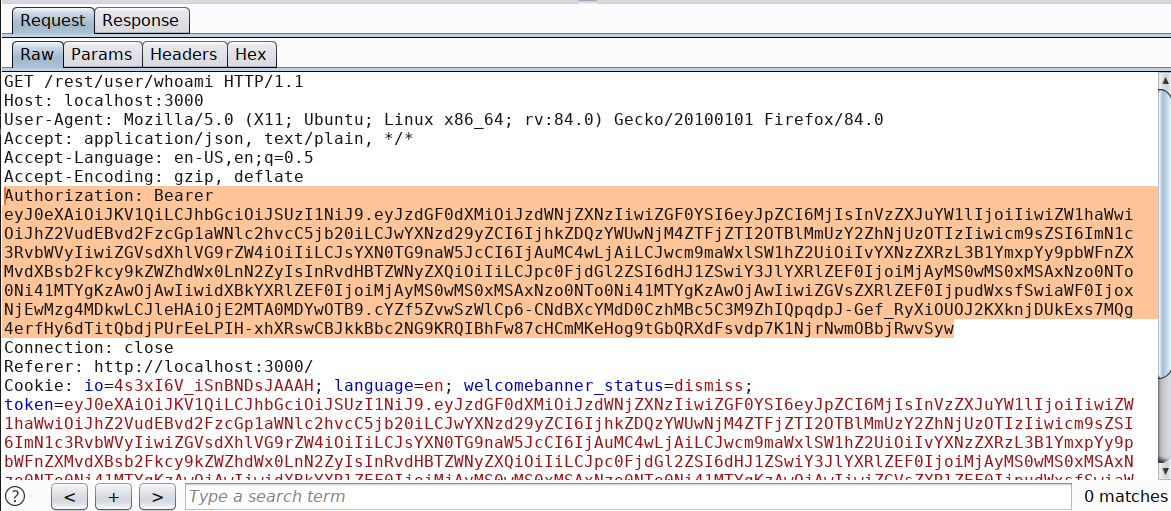Open the Response tab
Screen dimensions: 1171x511
click(x=142, y=20)
